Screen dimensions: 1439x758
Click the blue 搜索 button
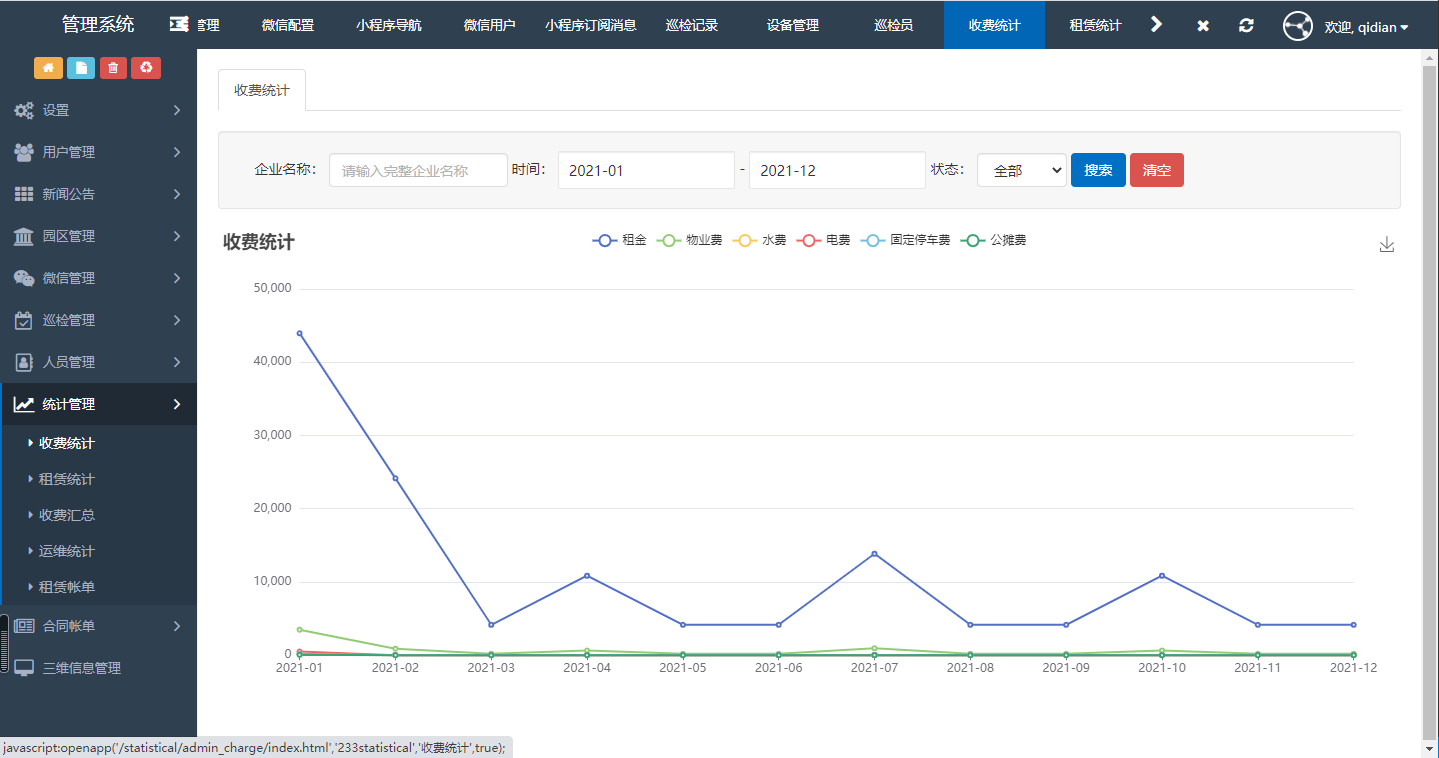1098,170
